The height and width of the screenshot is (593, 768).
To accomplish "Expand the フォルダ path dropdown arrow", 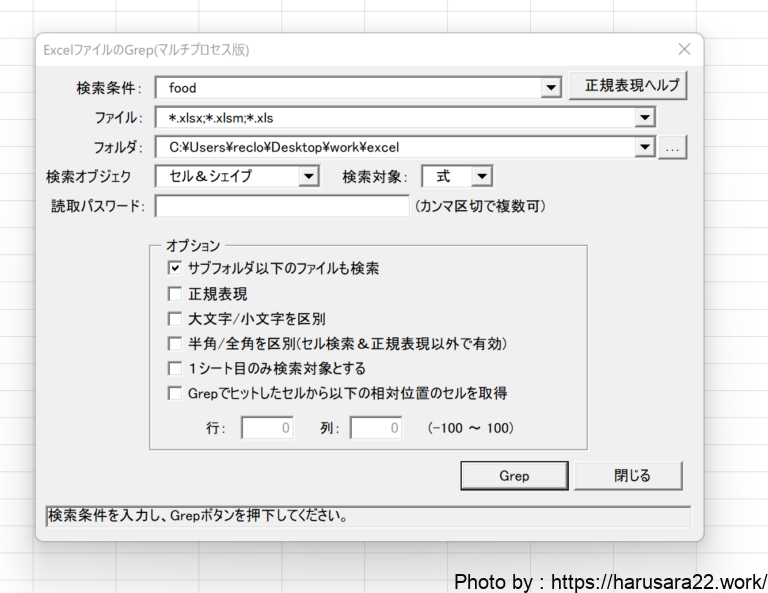I will point(644,148).
